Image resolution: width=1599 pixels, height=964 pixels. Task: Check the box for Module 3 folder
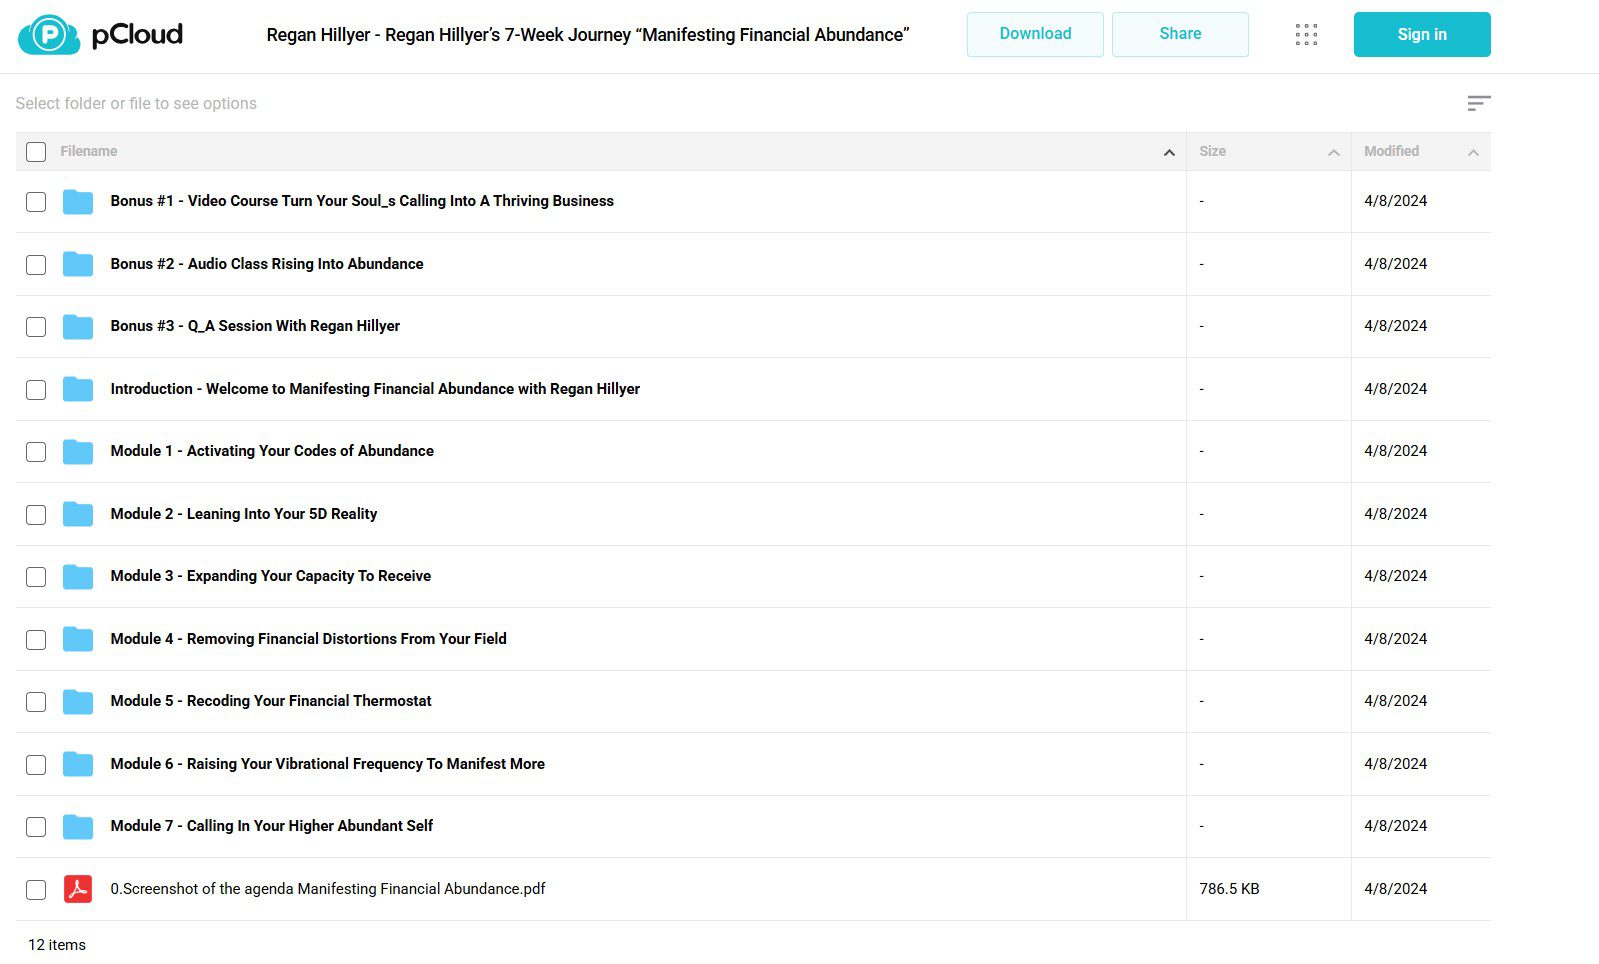[x=36, y=577]
